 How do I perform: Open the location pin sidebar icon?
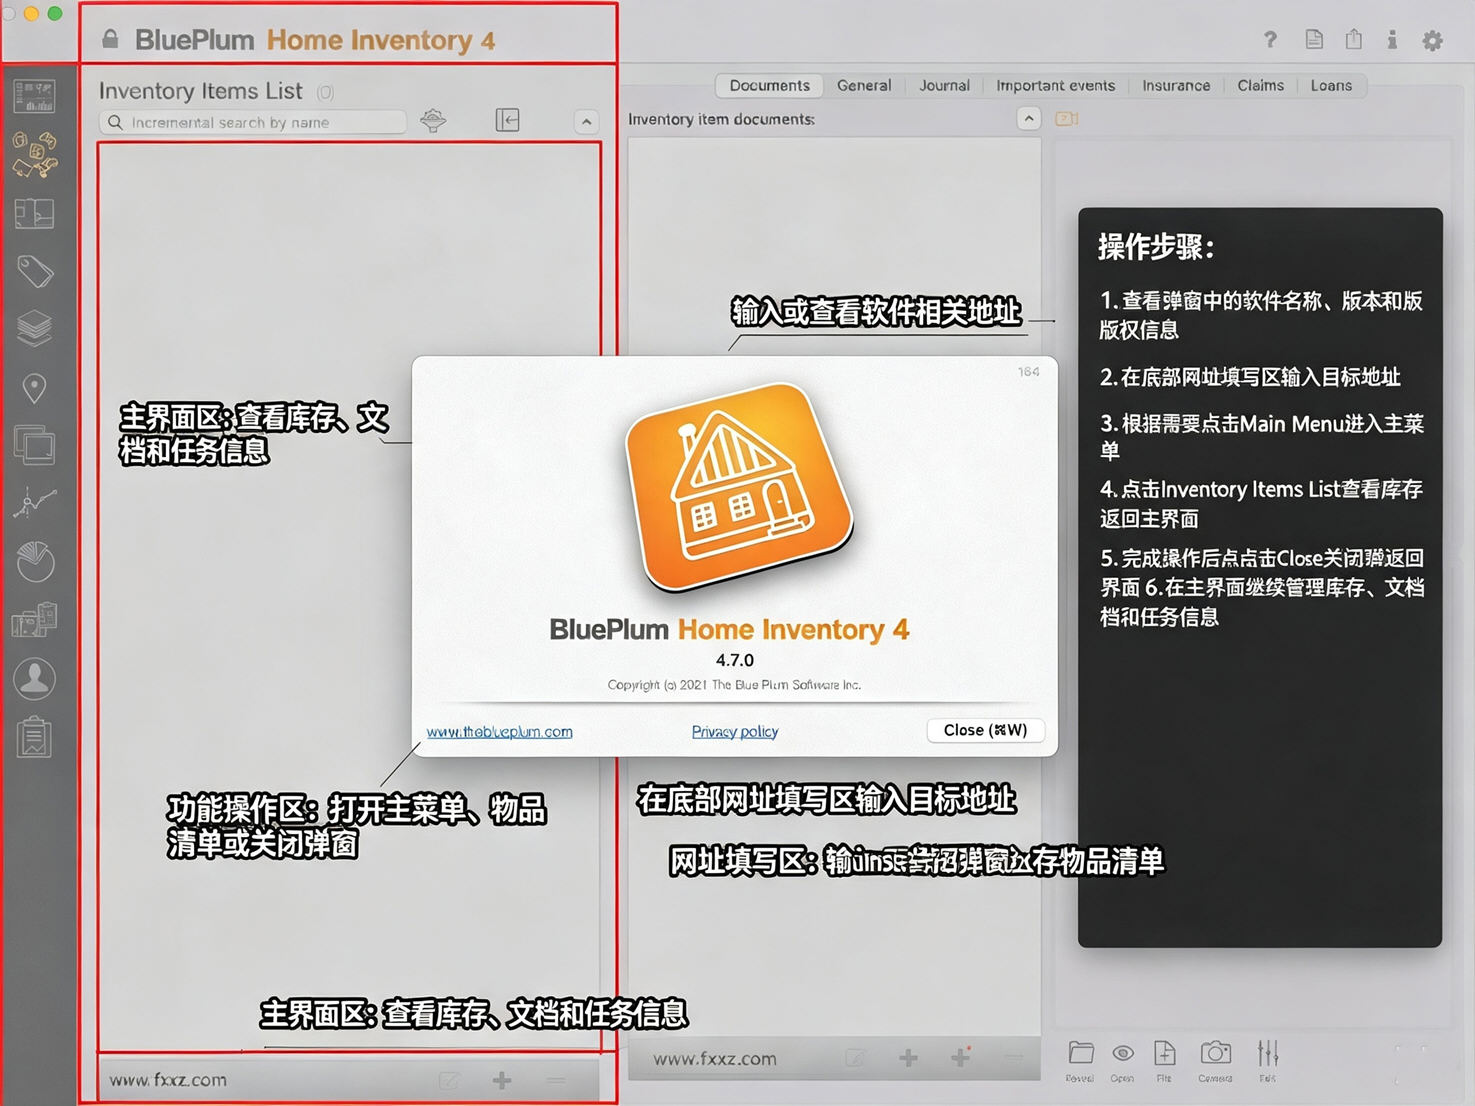pos(34,388)
